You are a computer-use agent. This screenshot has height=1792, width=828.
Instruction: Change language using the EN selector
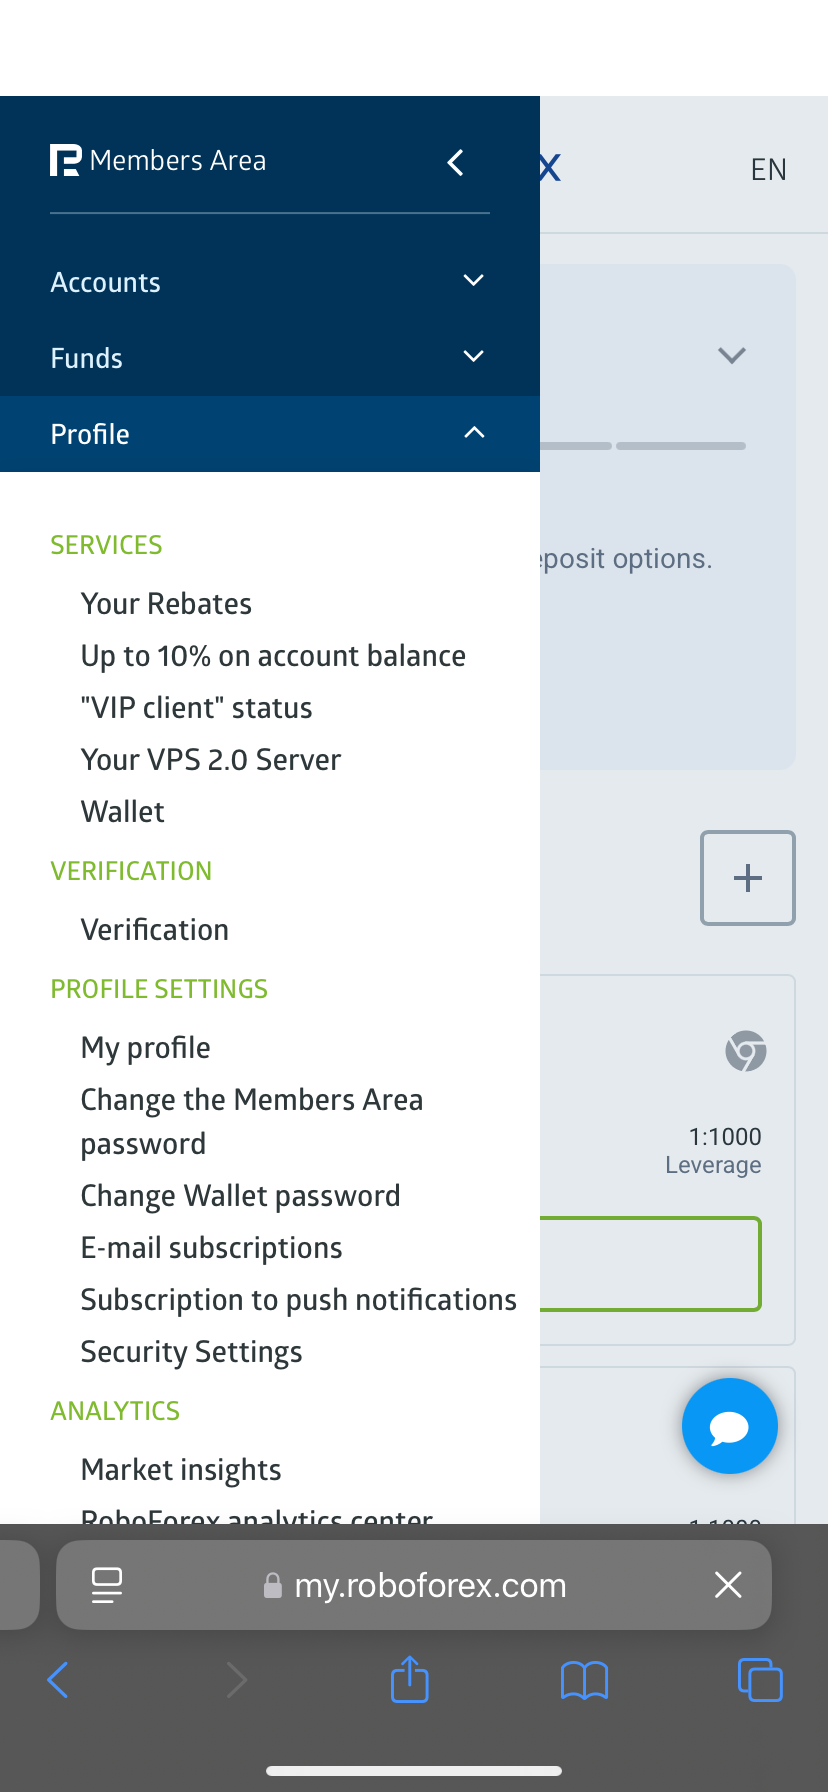click(768, 170)
